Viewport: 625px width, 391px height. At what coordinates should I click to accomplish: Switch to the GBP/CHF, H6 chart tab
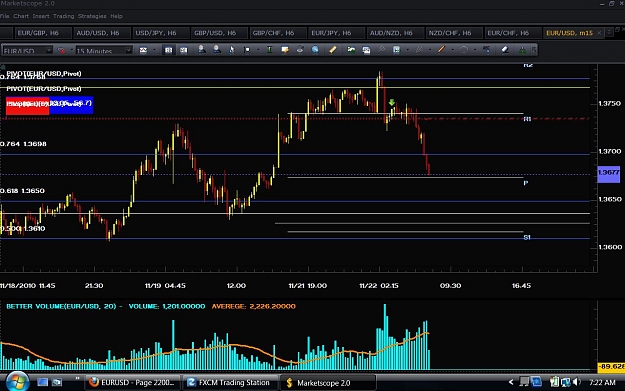(277, 33)
